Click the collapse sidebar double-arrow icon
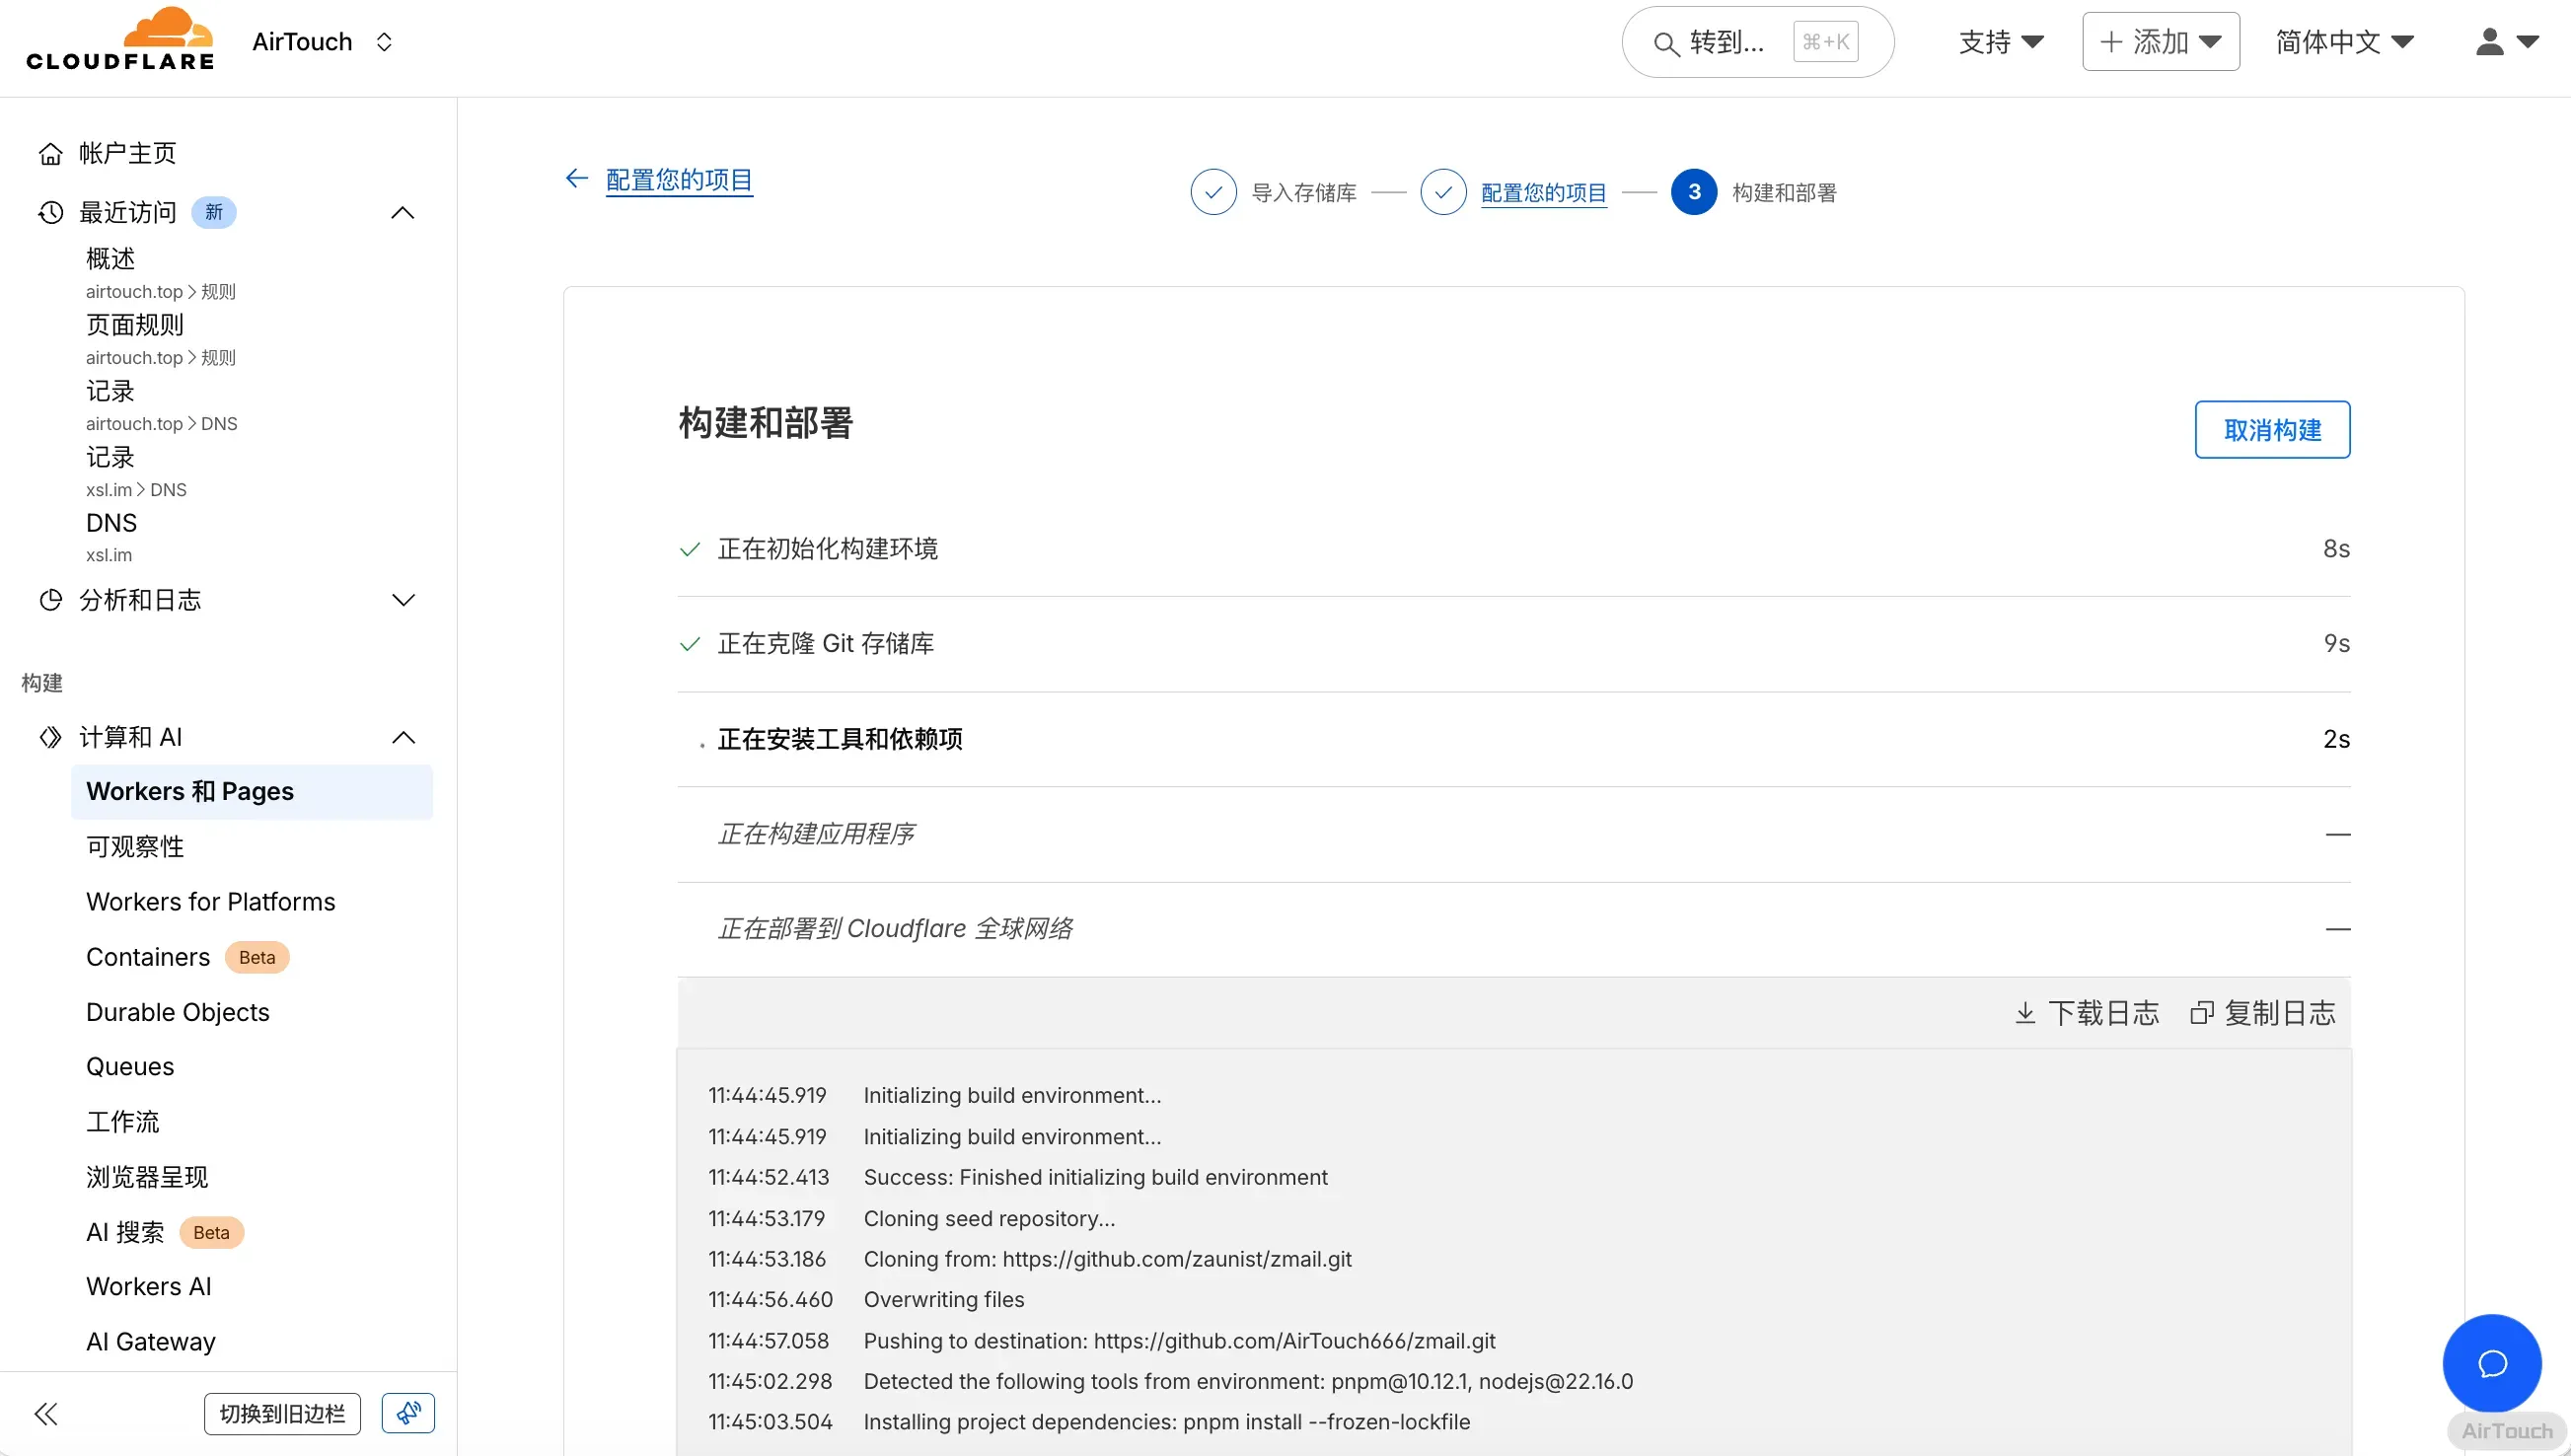The width and height of the screenshot is (2571, 1456). pyautogui.click(x=46, y=1413)
